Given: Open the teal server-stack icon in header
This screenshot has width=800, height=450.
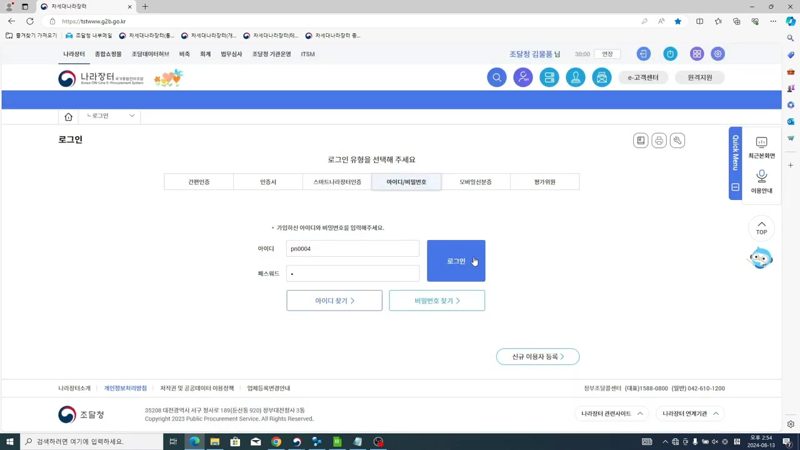Looking at the screenshot, I should point(549,78).
